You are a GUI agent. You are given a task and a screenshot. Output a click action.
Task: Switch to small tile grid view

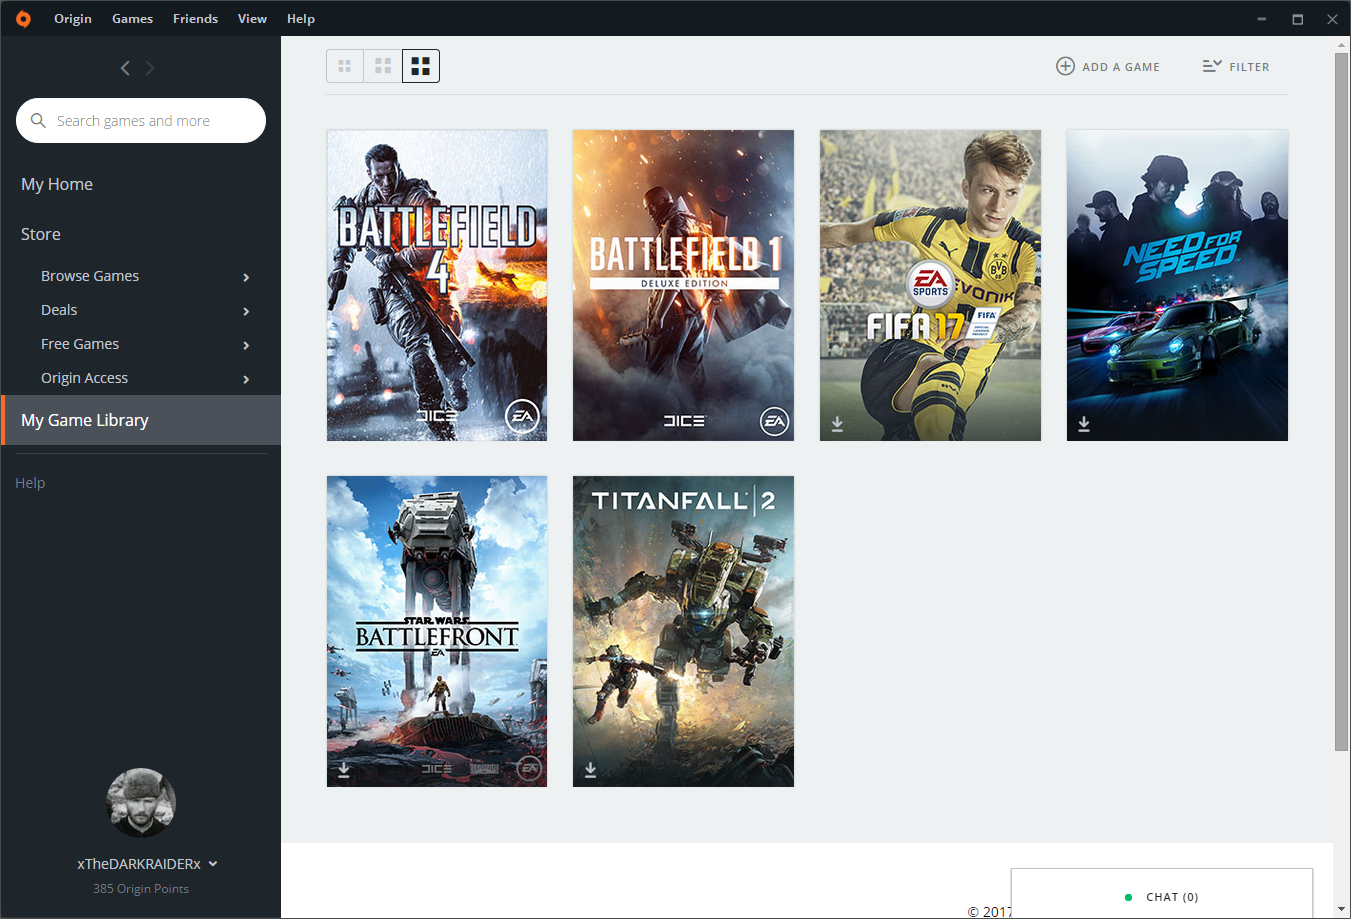345,66
